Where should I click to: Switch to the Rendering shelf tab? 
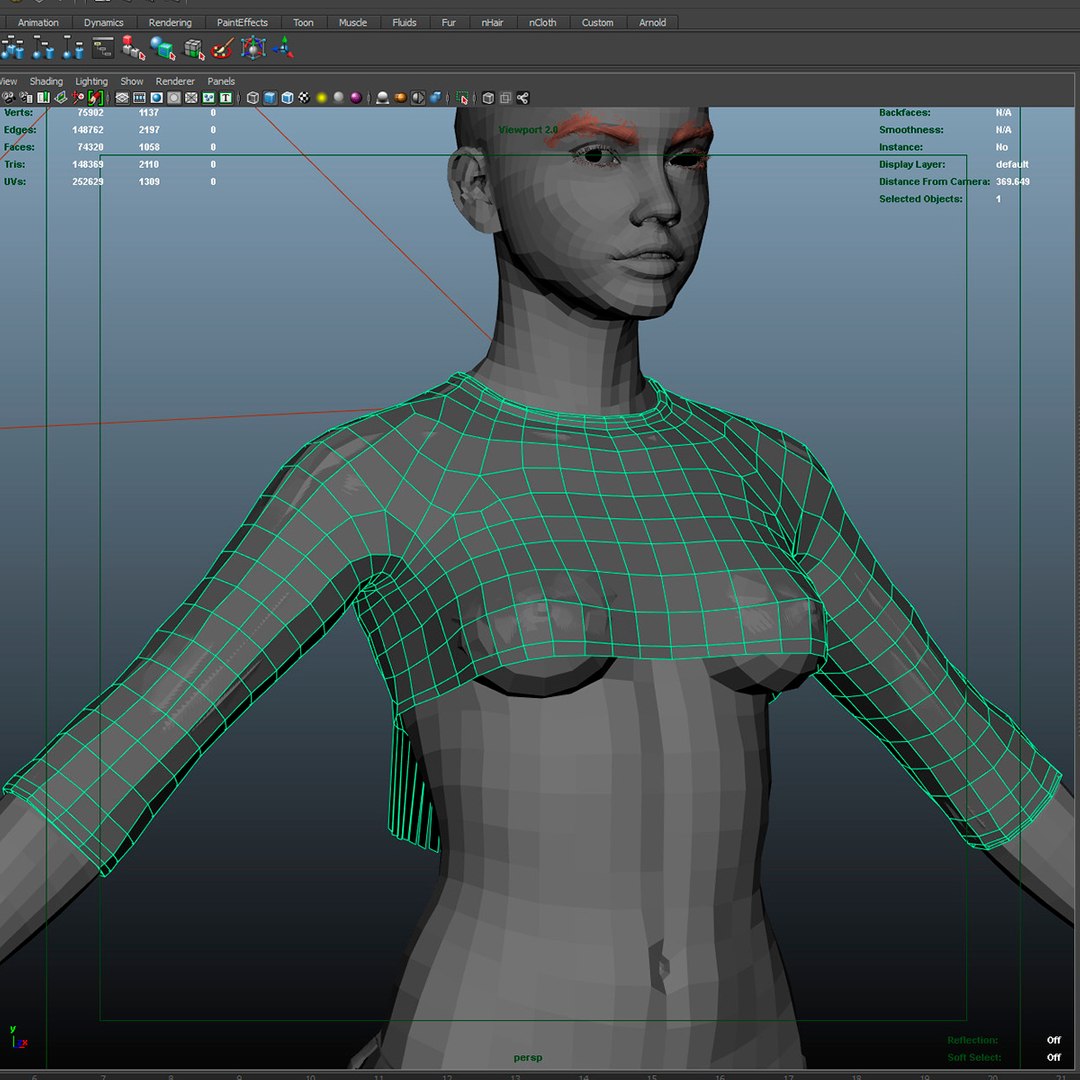tap(170, 22)
